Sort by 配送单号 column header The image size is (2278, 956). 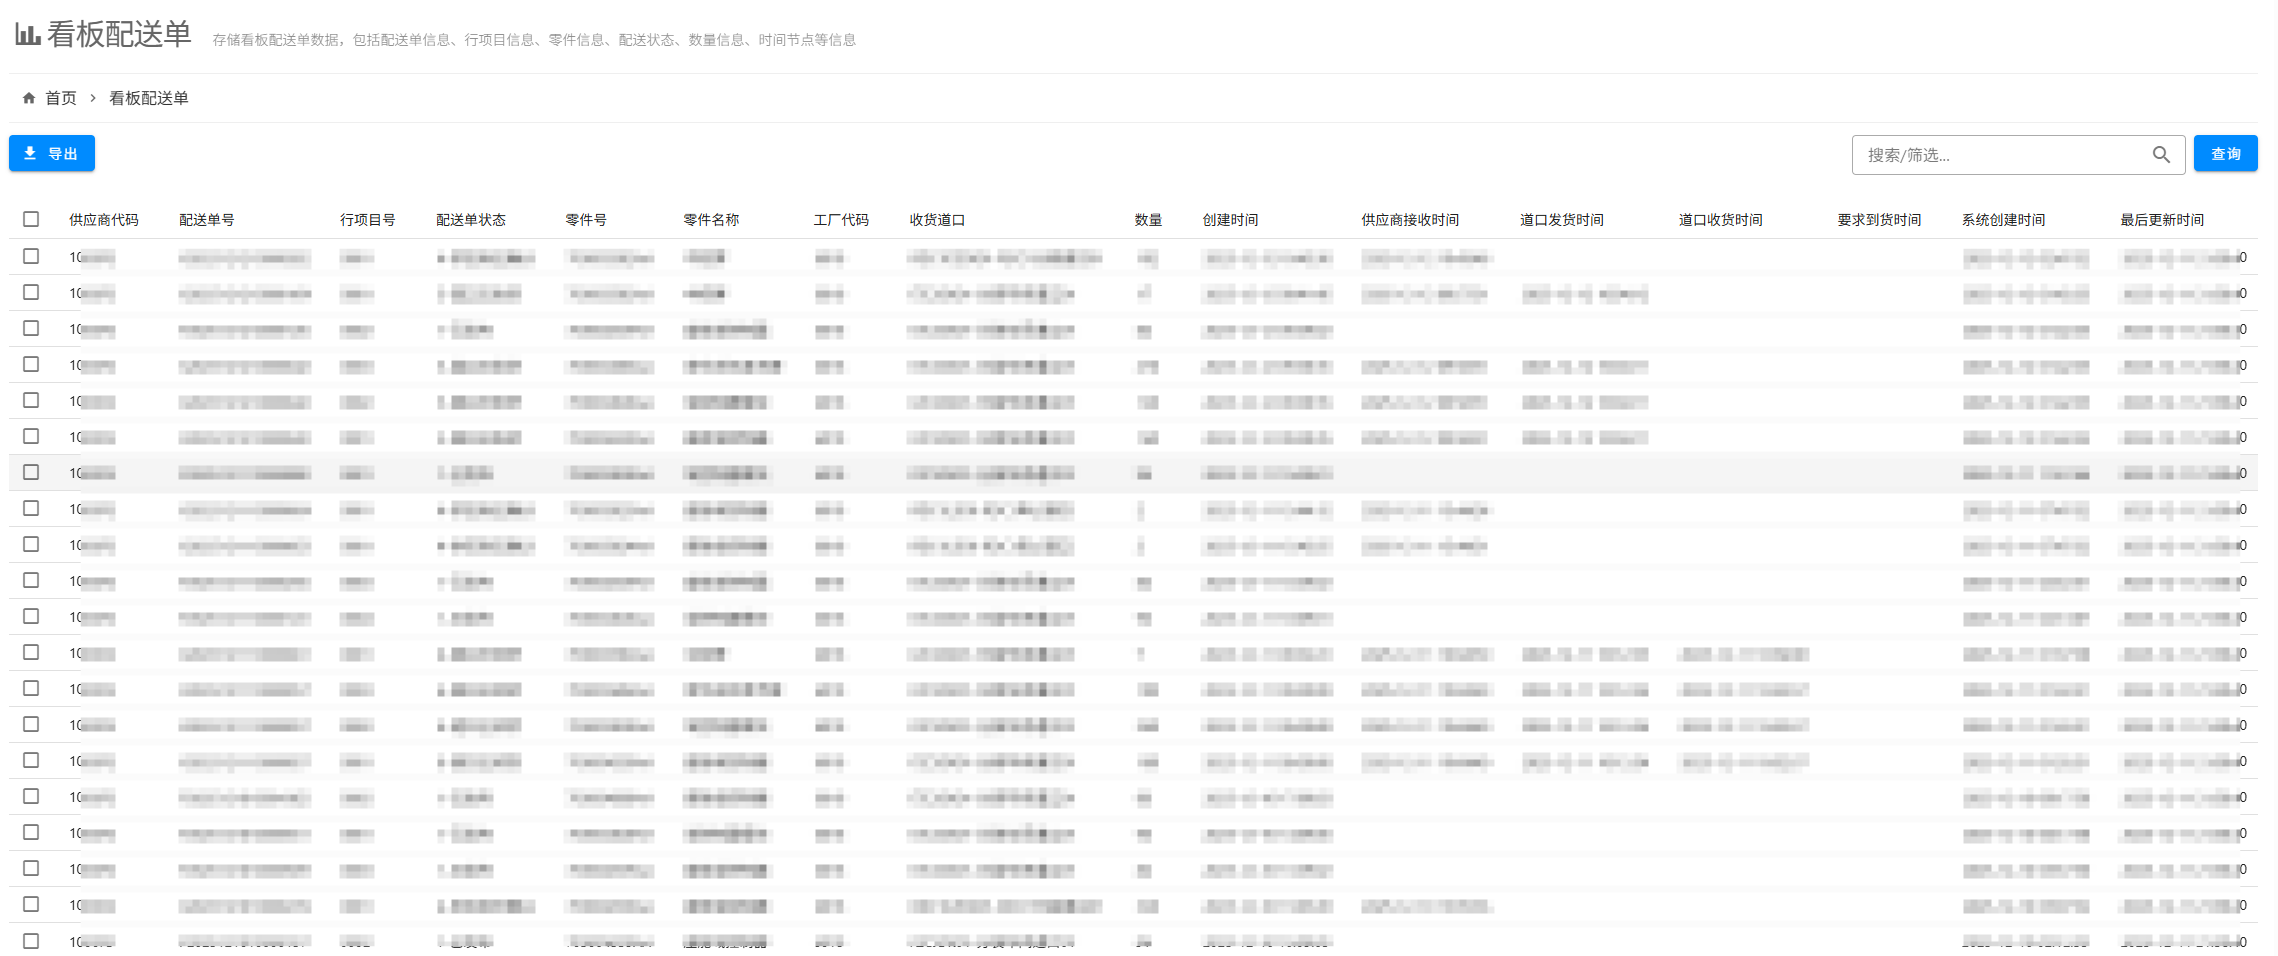[206, 220]
